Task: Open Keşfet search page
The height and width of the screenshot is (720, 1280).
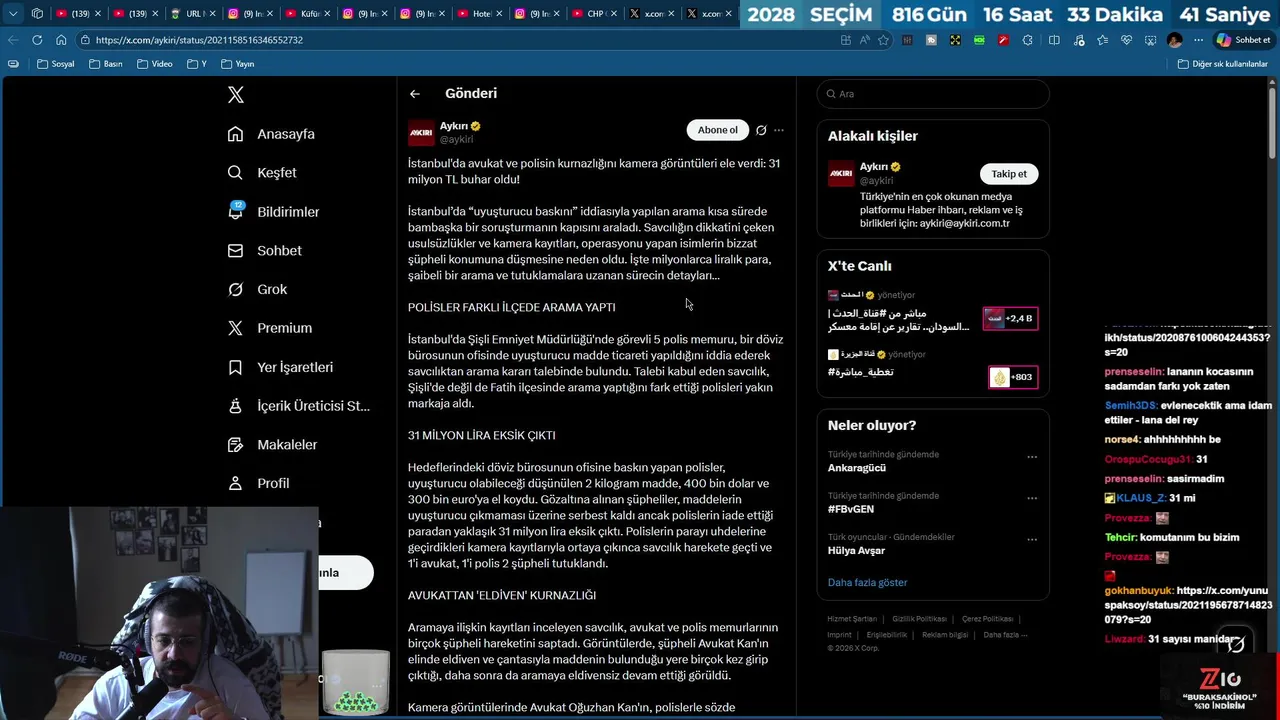Action: pos(262,173)
